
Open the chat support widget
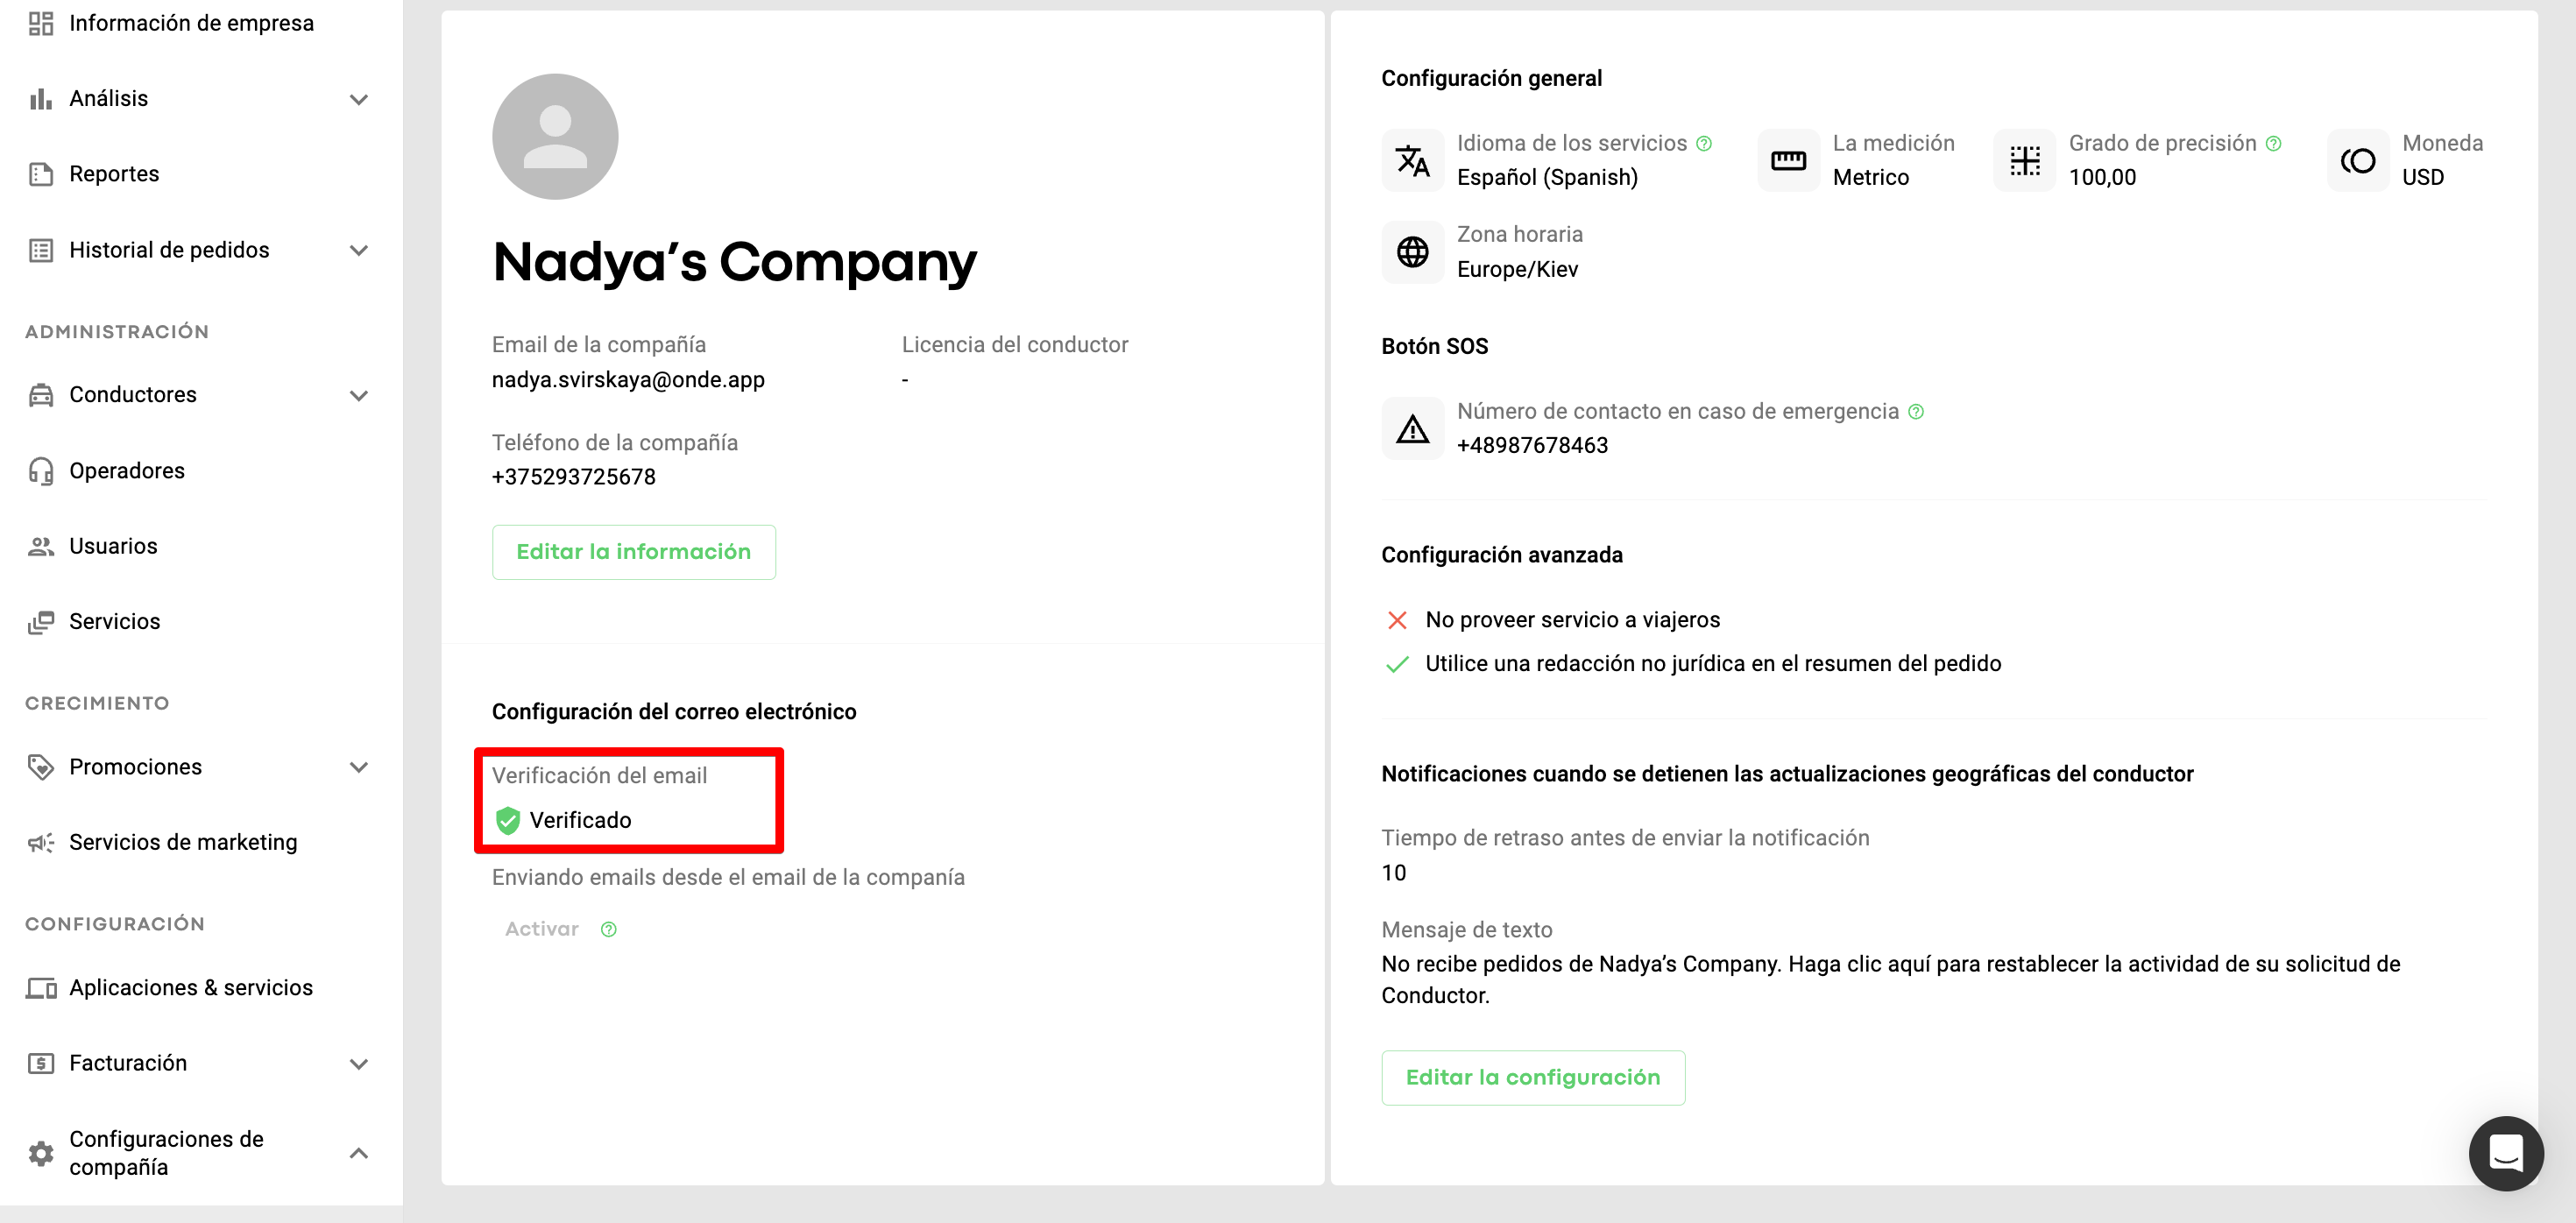(x=2505, y=1153)
